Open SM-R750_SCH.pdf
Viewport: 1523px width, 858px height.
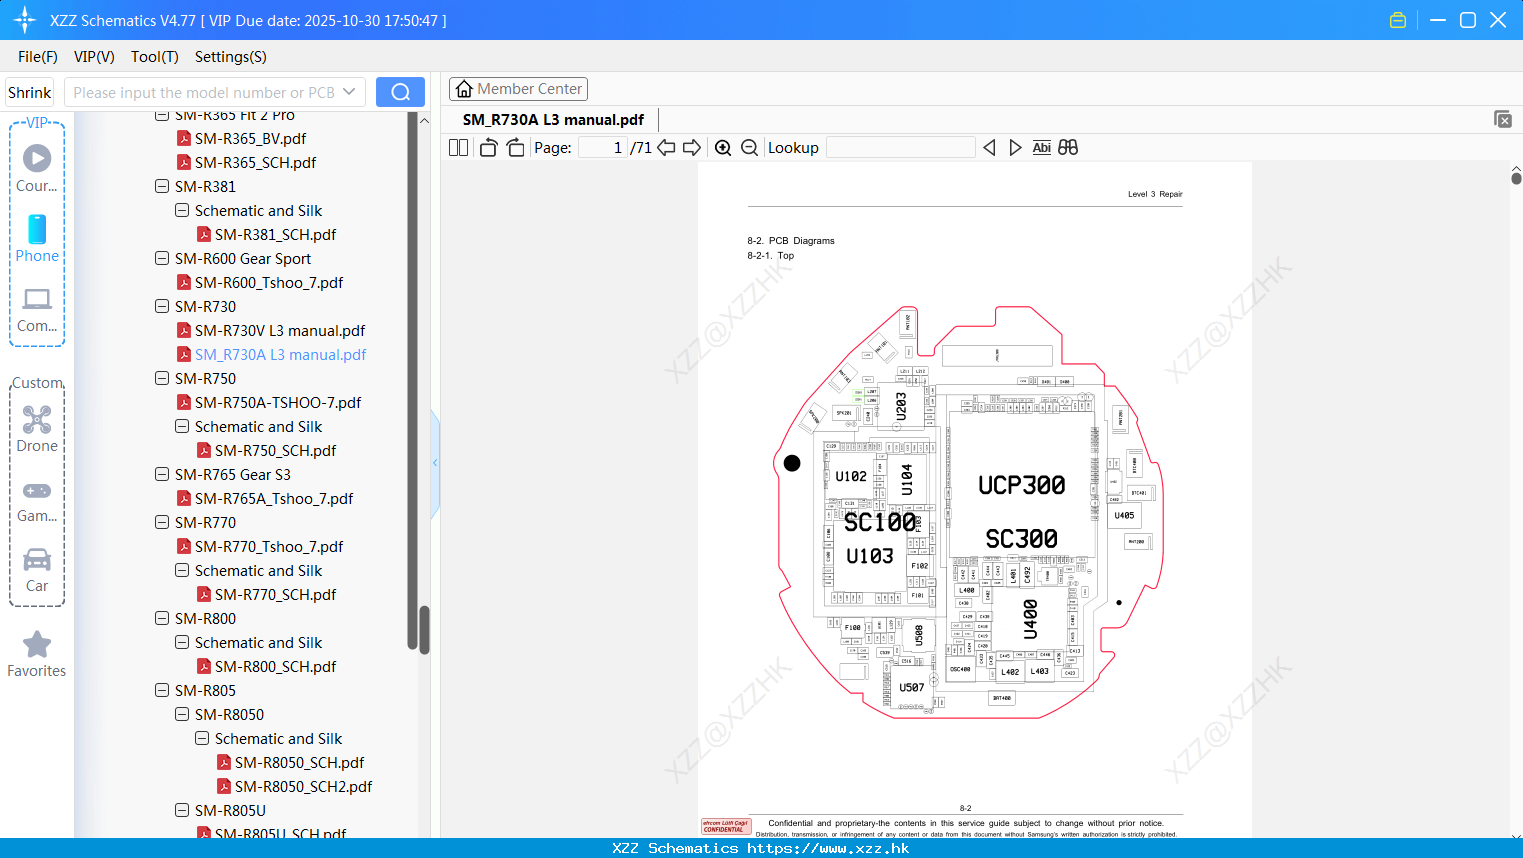pos(275,450)
